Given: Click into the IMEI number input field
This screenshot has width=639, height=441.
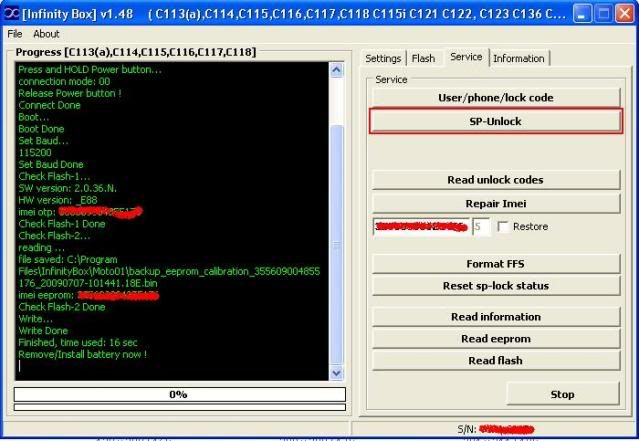Looking at the screenshot, I should [421, 227].
